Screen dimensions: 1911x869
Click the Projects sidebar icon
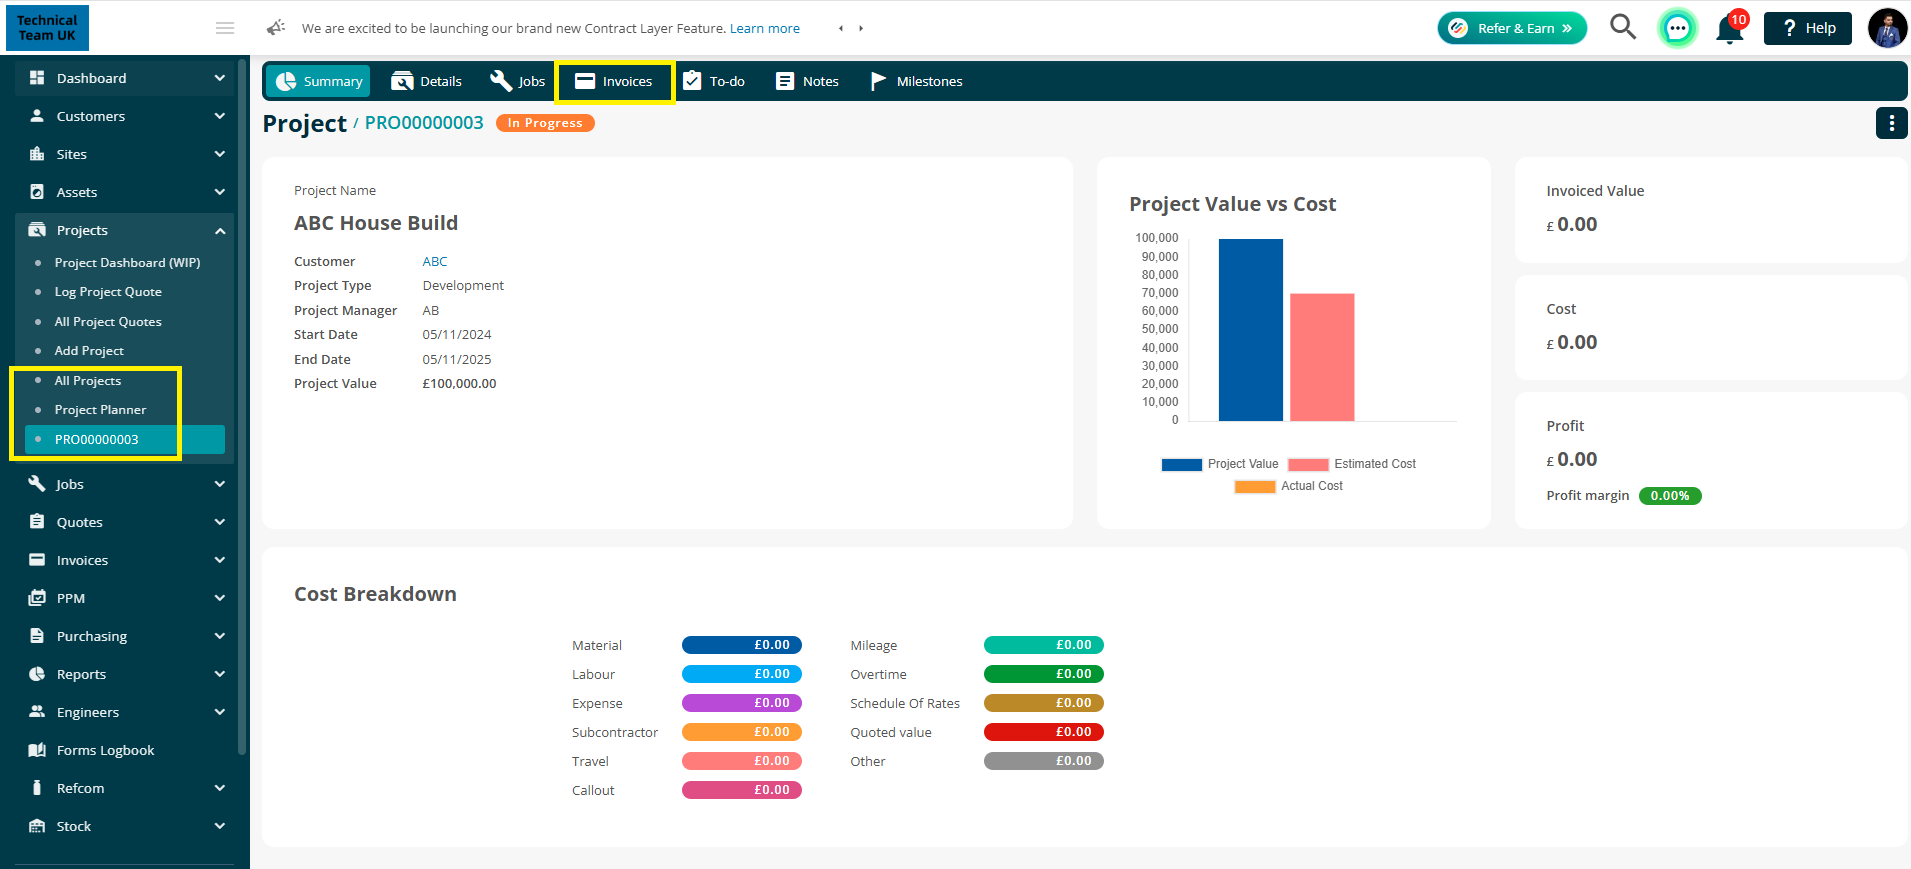pyautogui.click(x=37, y=230)
